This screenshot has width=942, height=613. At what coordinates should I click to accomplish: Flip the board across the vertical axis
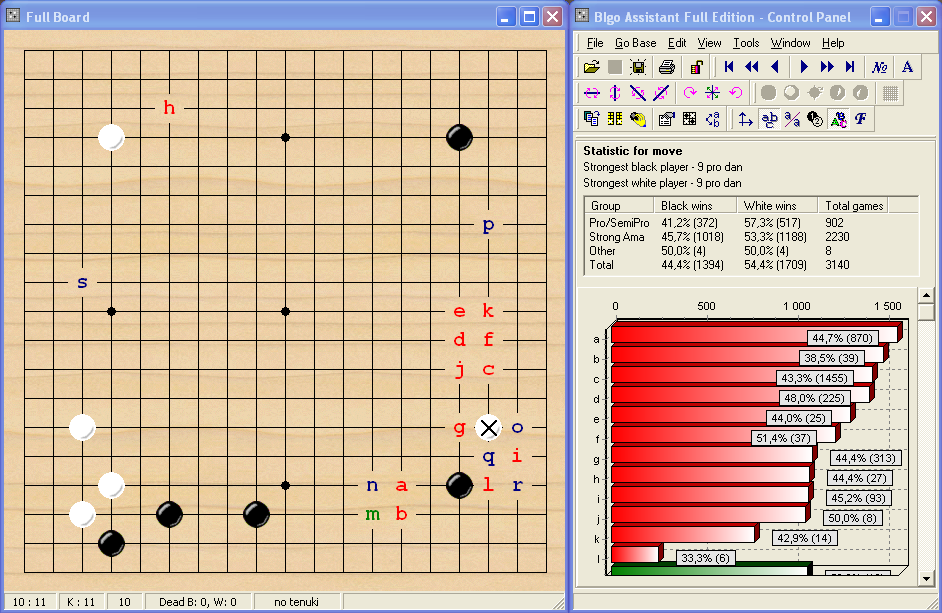615,93
